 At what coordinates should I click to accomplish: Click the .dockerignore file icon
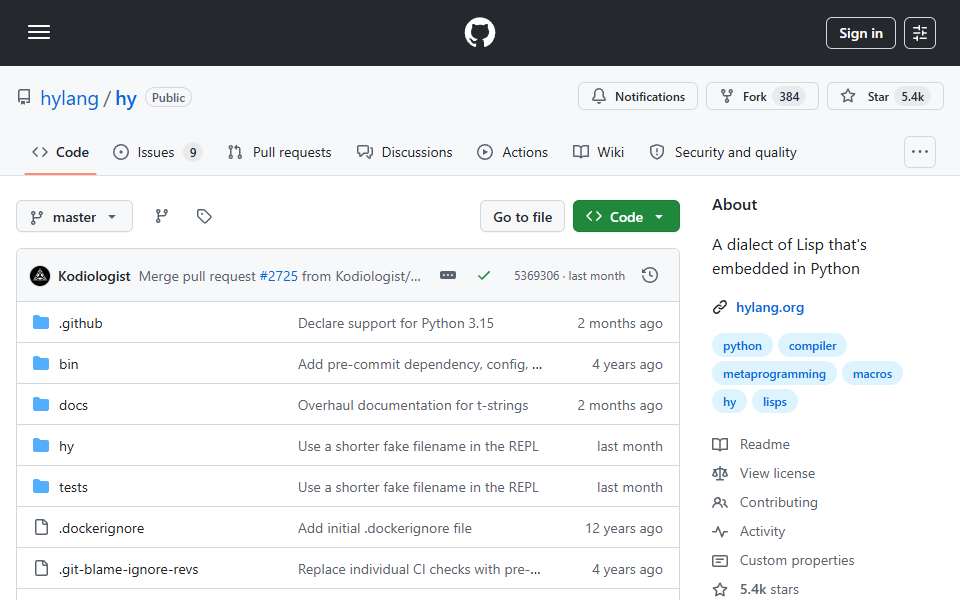(x=41, y=527)
